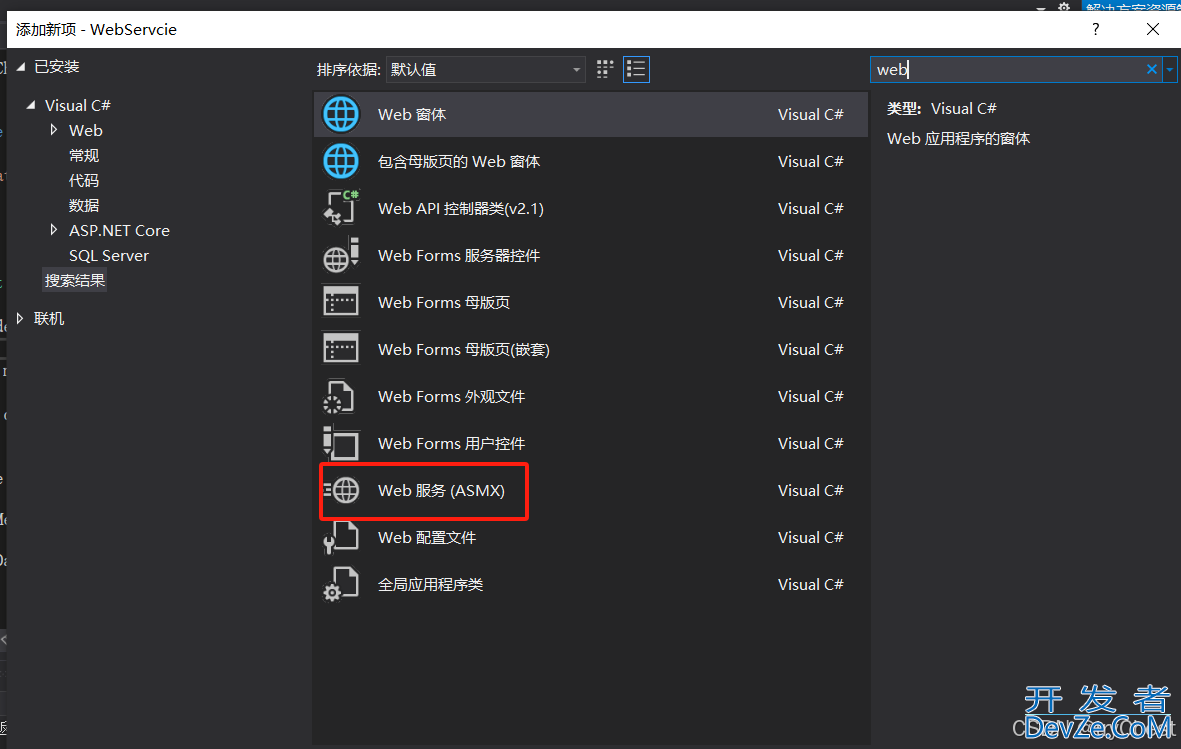Select the Web 窗体 globe icon

click(x=341, y=115)
